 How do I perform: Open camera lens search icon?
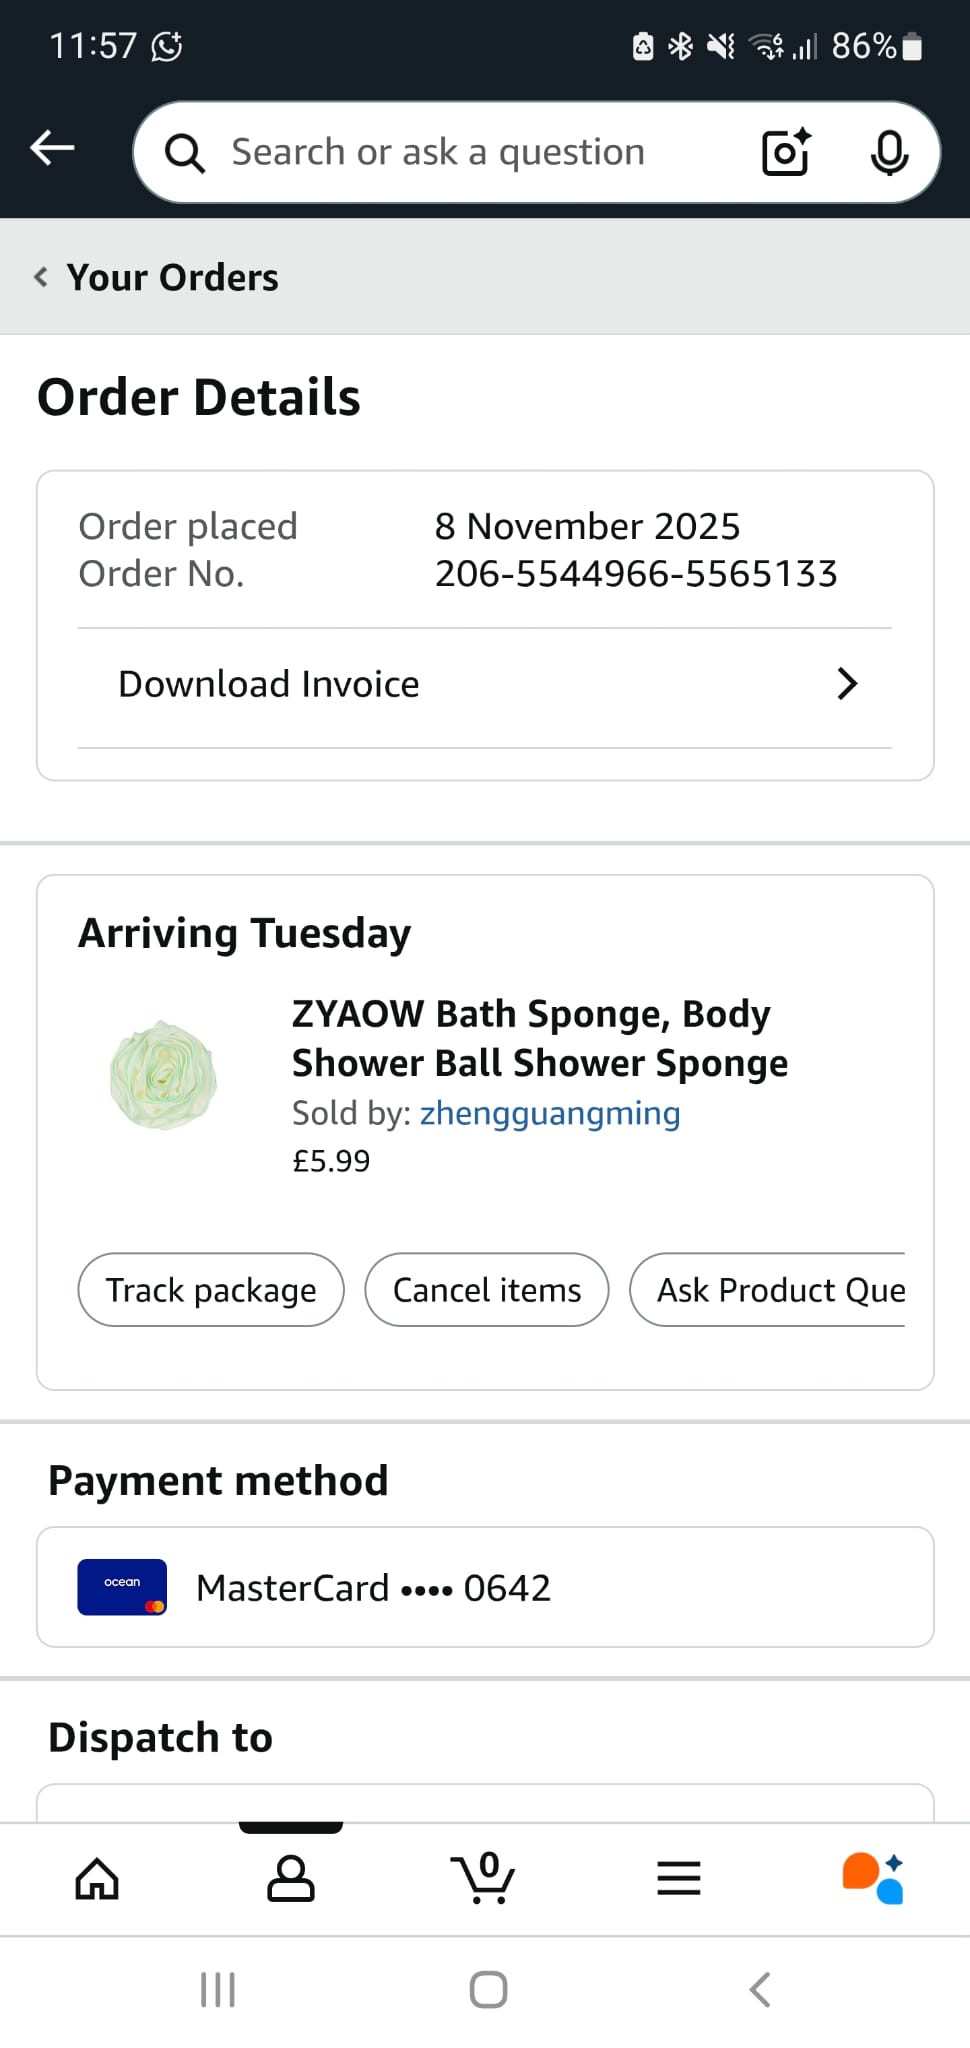(786, 152)
